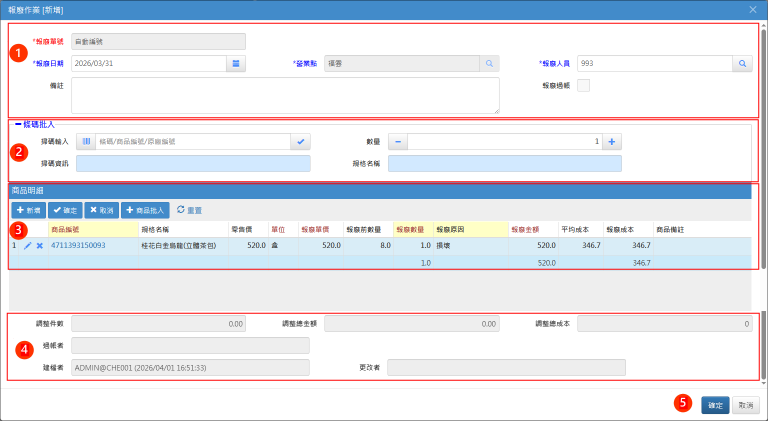The height and width of the screenshot is (421, 768).
Task: Confirm barcode entry with the checkmark icon
Action: tap(301, 142)
